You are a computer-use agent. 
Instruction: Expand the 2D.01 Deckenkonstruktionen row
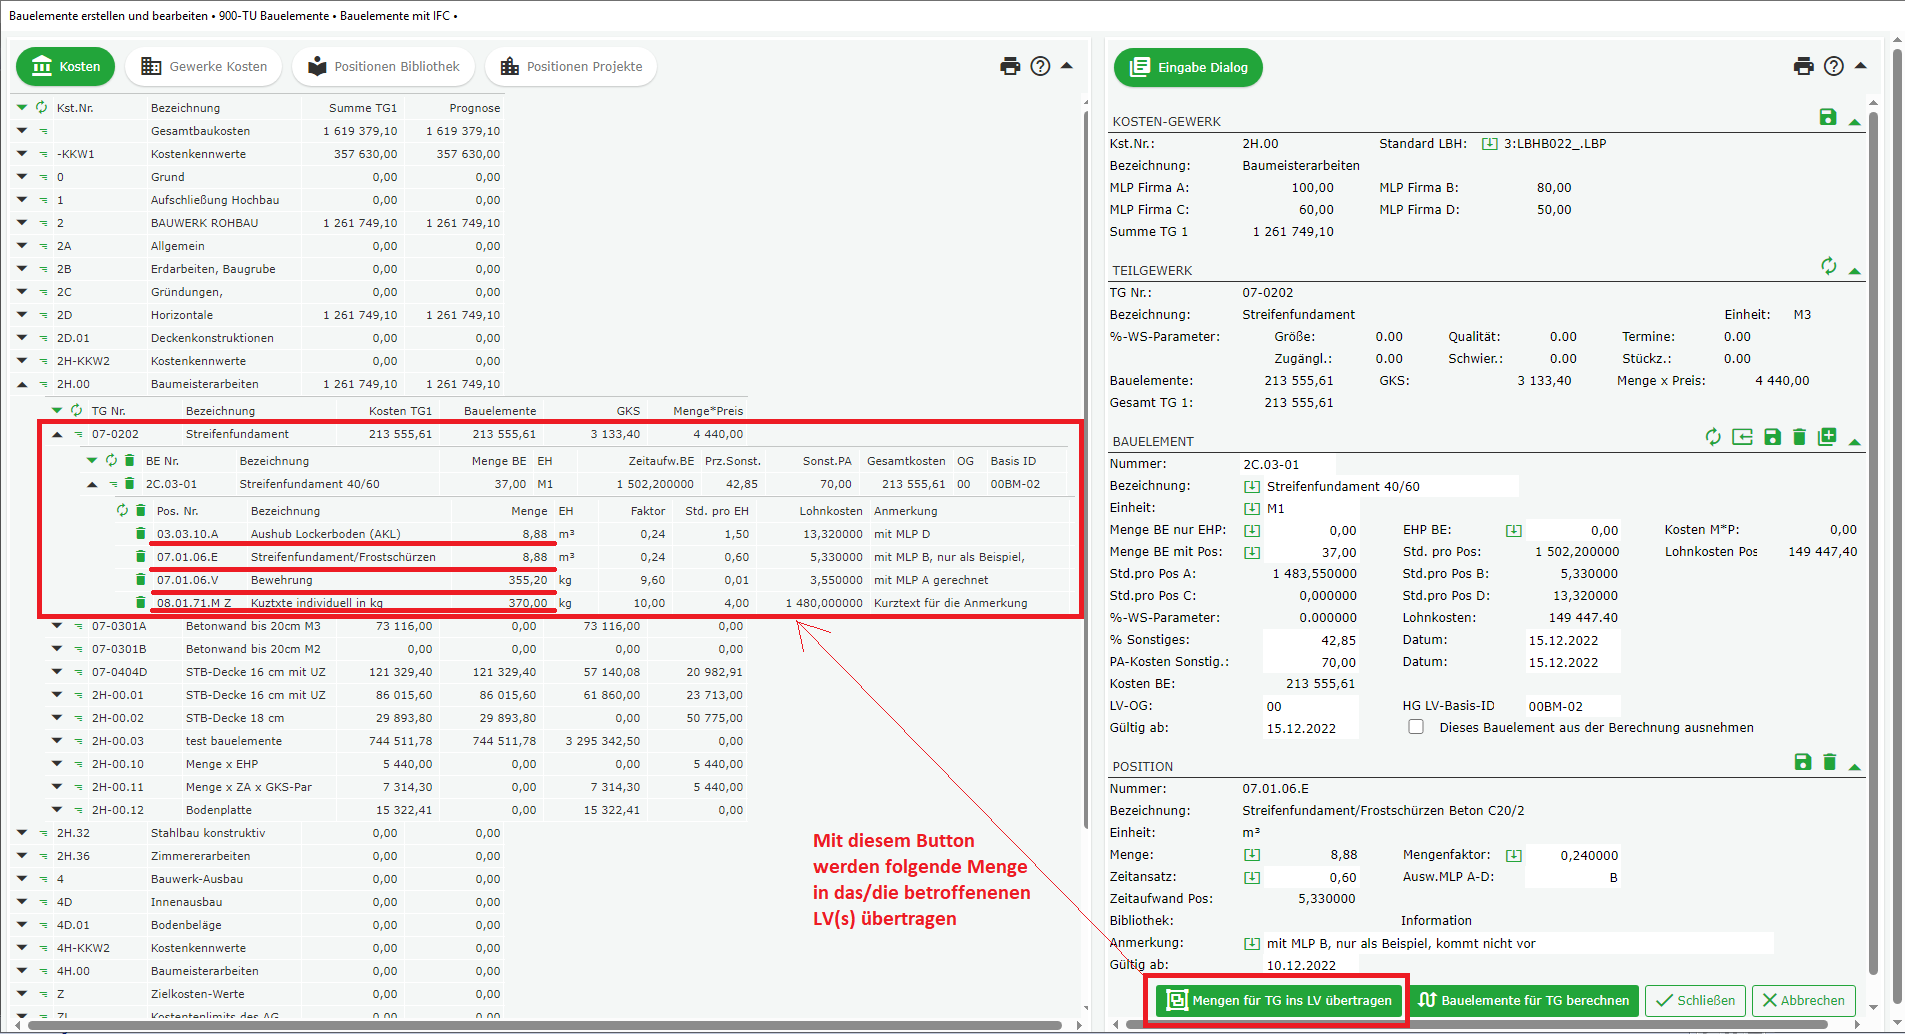pos(22,338)
